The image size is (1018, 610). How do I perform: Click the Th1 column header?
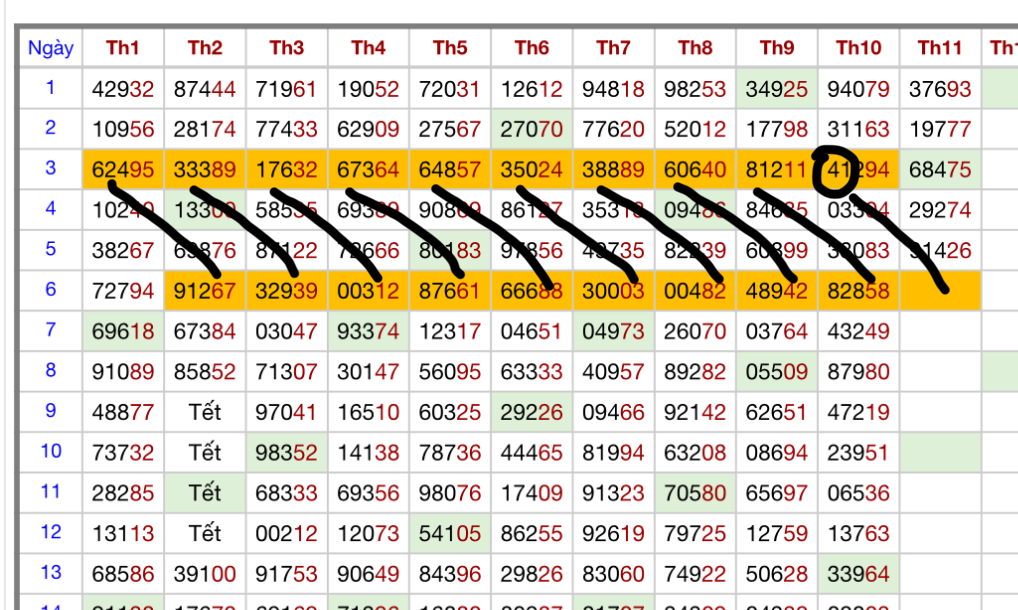click(x=123, y=48)
